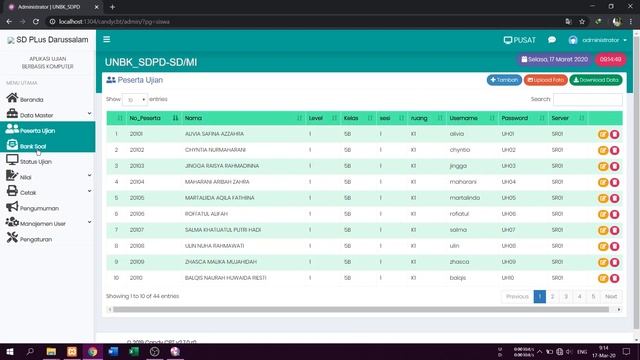
Task: Edit row for ZHASCA MALIKA MUJAHIDAH
Action: click(603, 262)
